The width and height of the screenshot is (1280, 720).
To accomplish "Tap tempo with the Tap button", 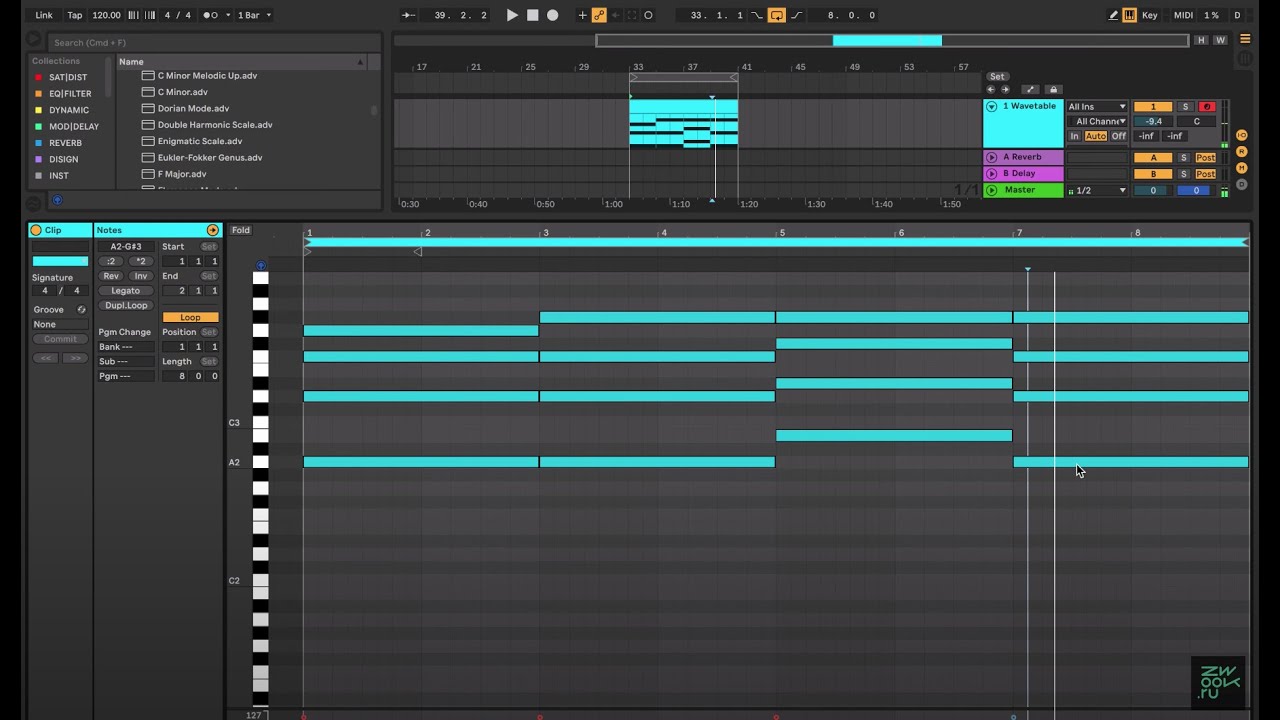I will tap(75, 15).
